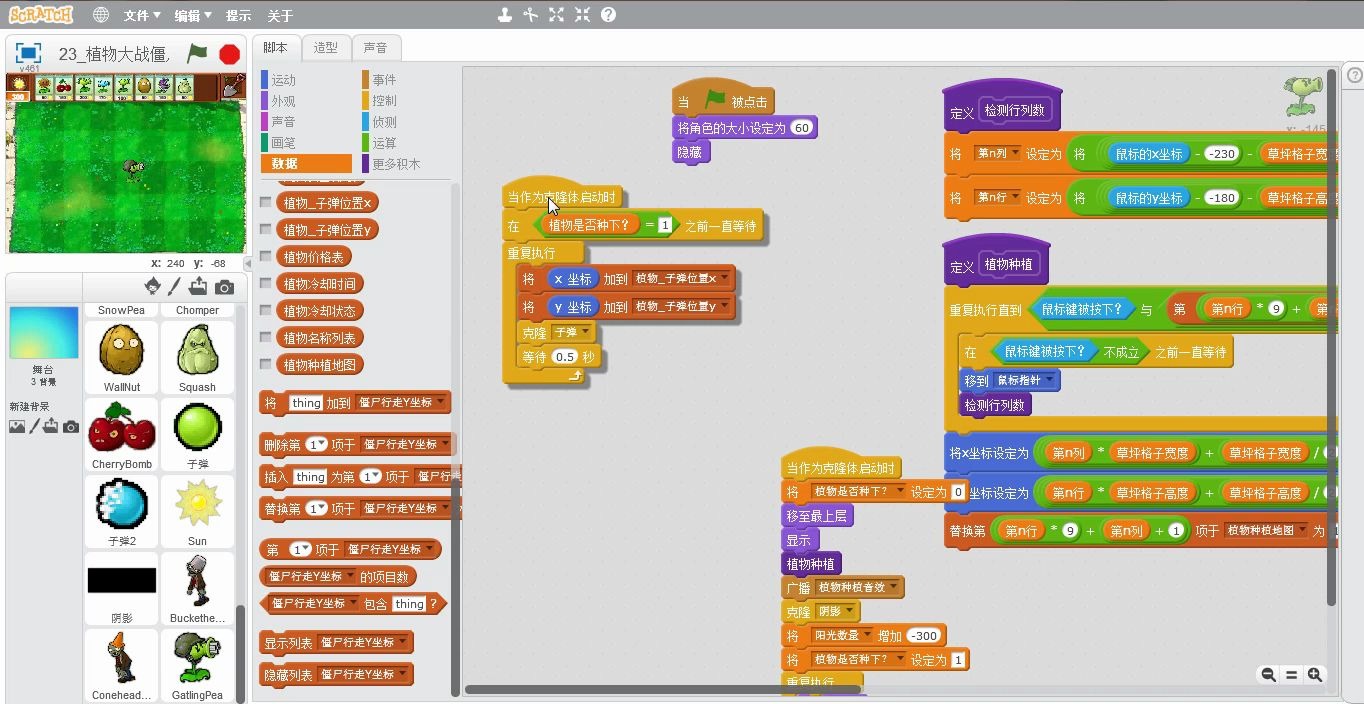The width and height of the screenshot is (1364, 704).
Task: Open 外观 block category
Action: click(x=284, y=100)
